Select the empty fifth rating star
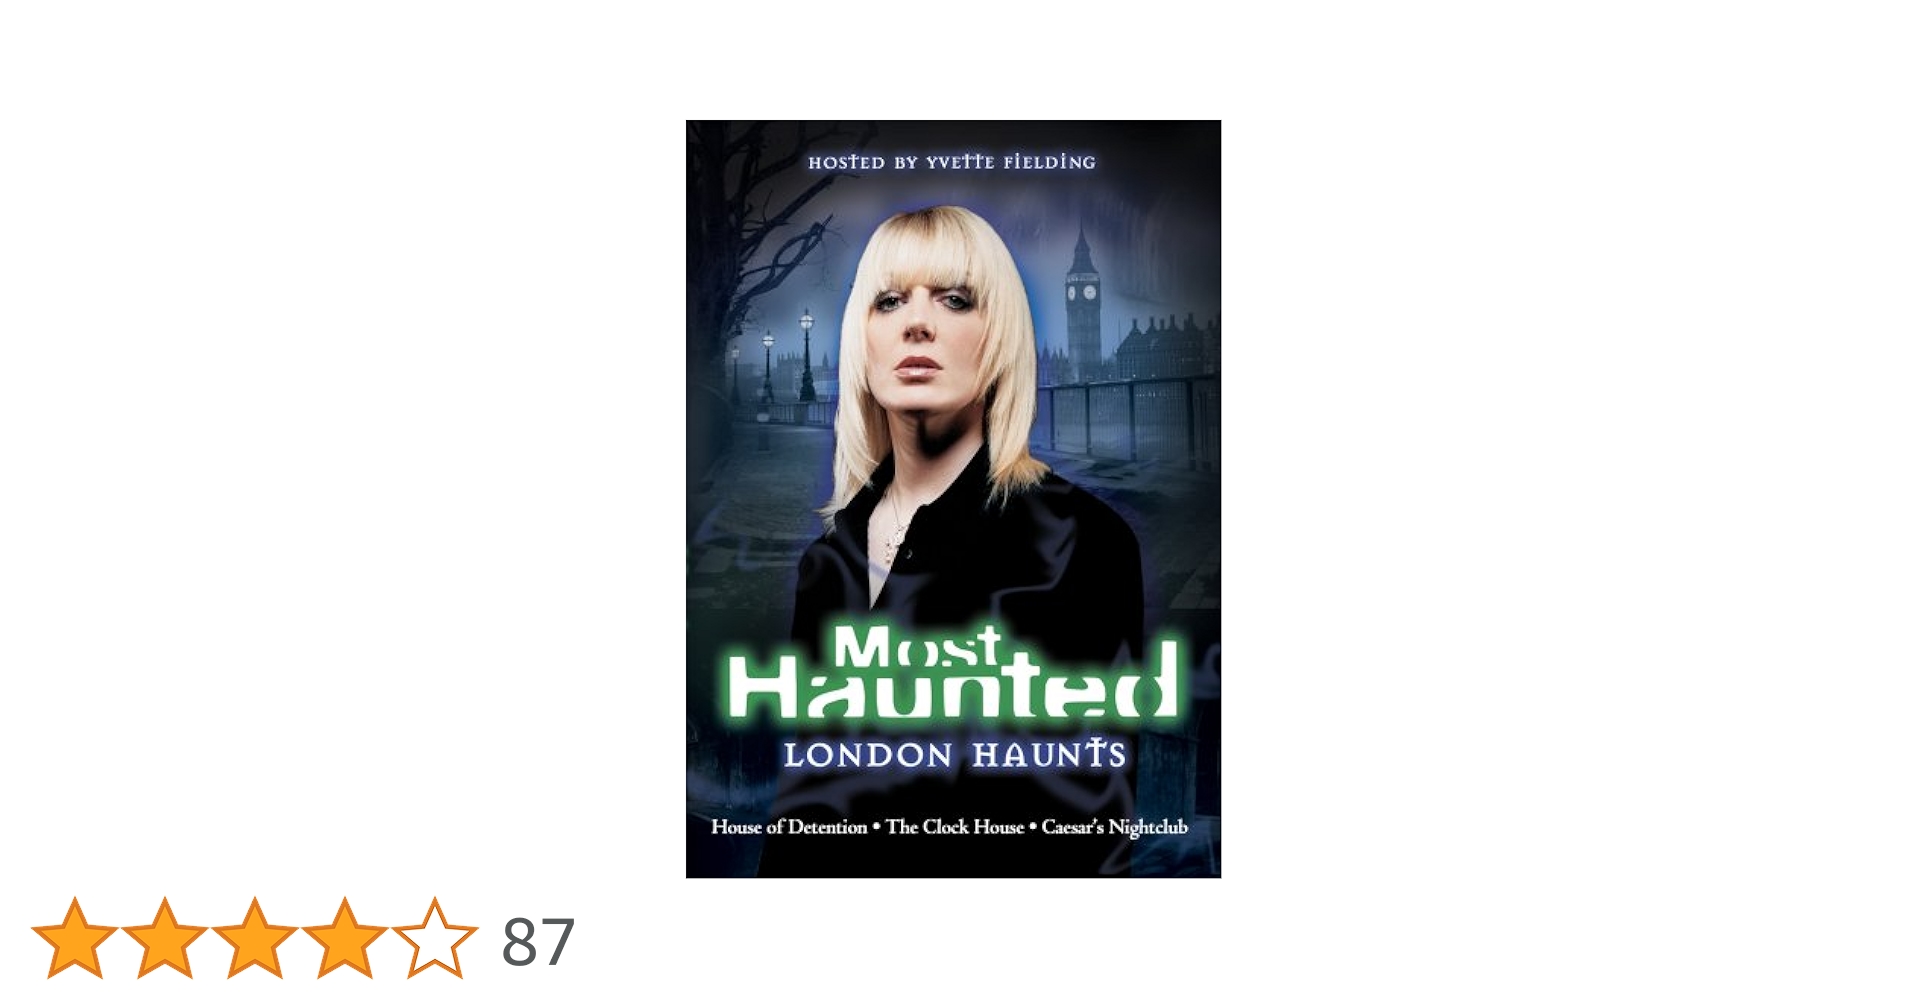 point(435,938)
